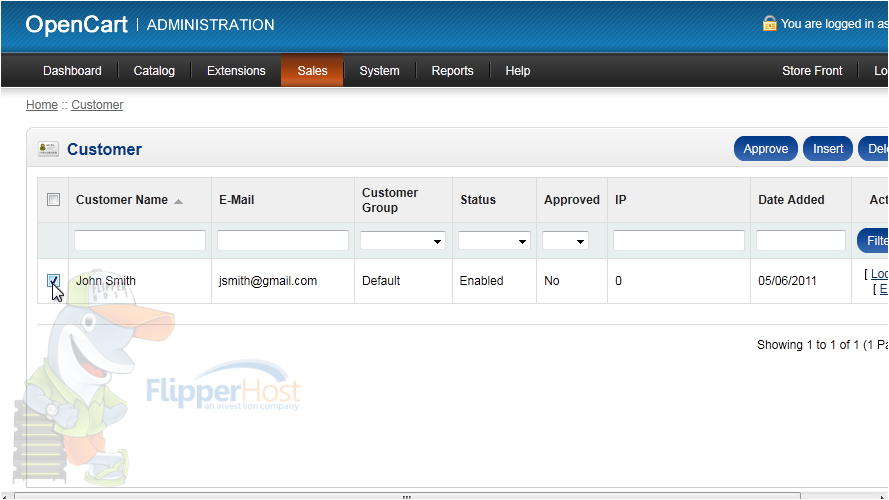Open the Approved filter dropdown
This screenshot has width=889, height=500.
tap(565, 241)
